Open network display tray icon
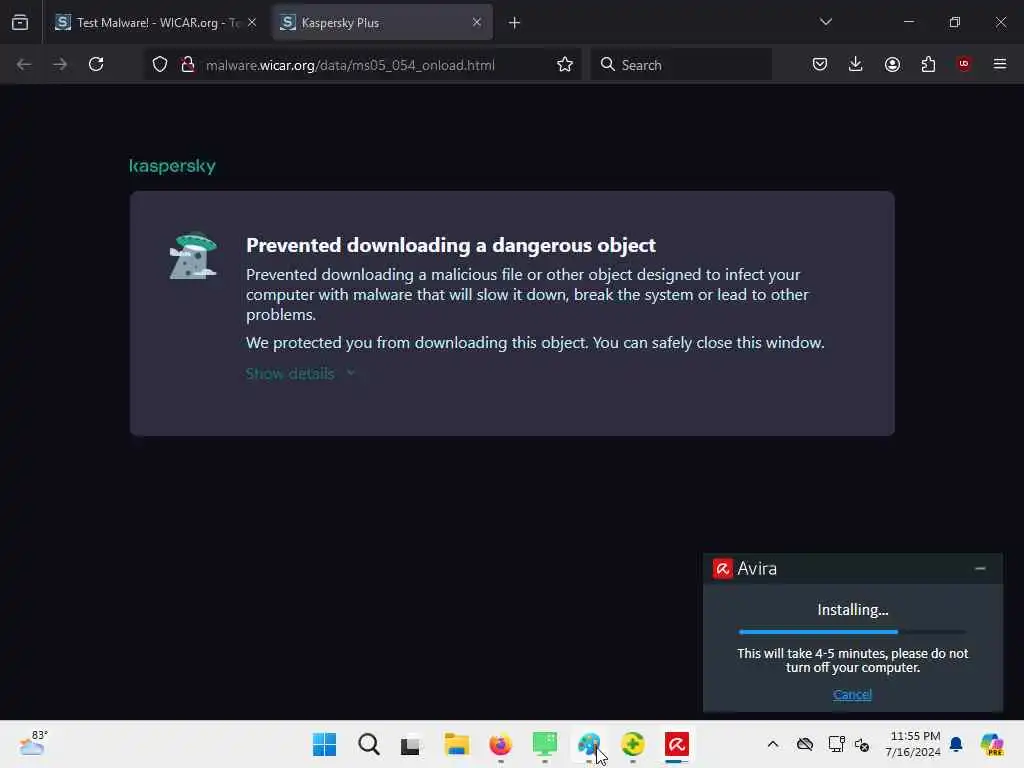This screenshot has height=768, width=1024. [x=836, y=744]
